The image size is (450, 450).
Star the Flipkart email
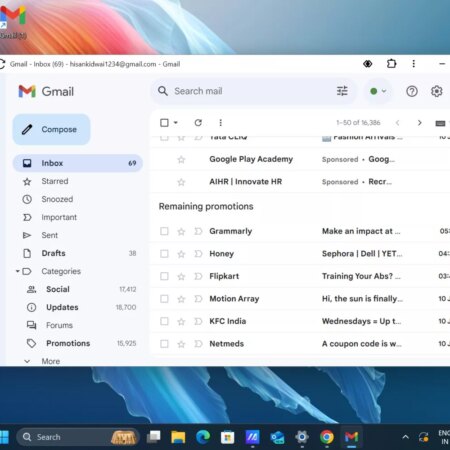pyautogui.click(x=181, y=276)
